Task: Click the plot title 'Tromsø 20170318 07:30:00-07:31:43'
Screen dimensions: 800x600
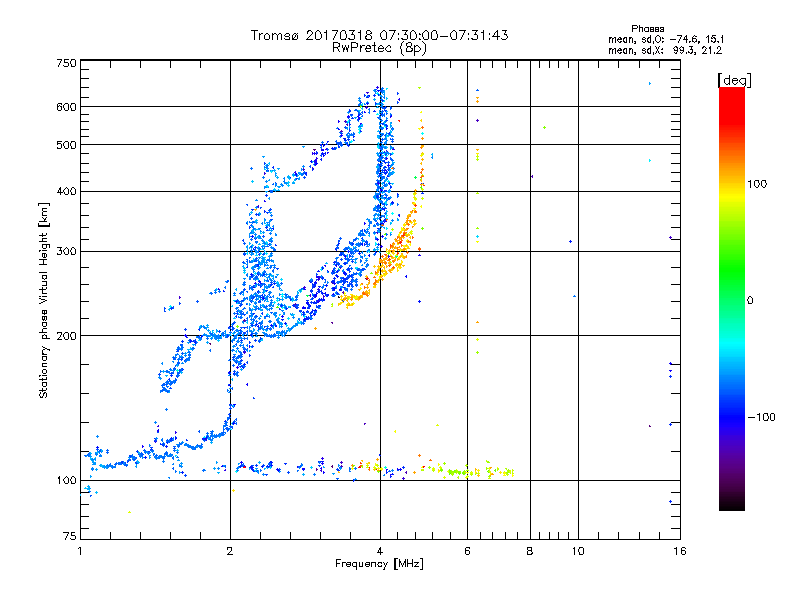Action: click(x=380, y=35)
